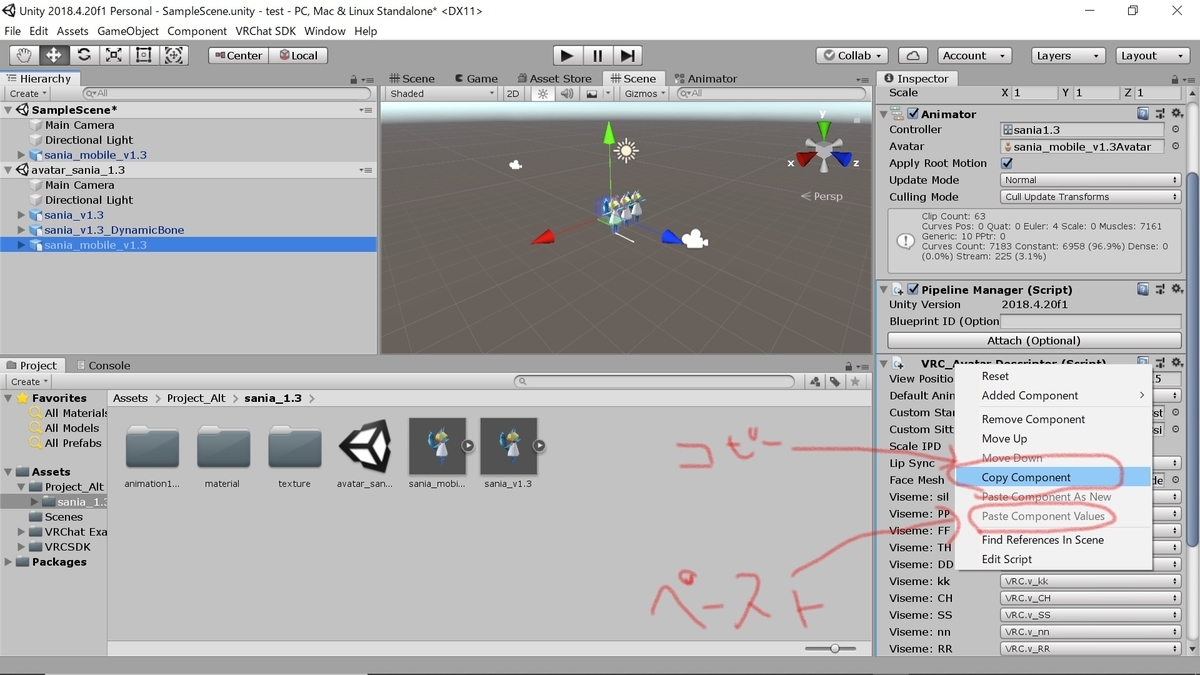Collapse the Animator component foldout
The image size is (1200, 675).
(x=884, y=114)
